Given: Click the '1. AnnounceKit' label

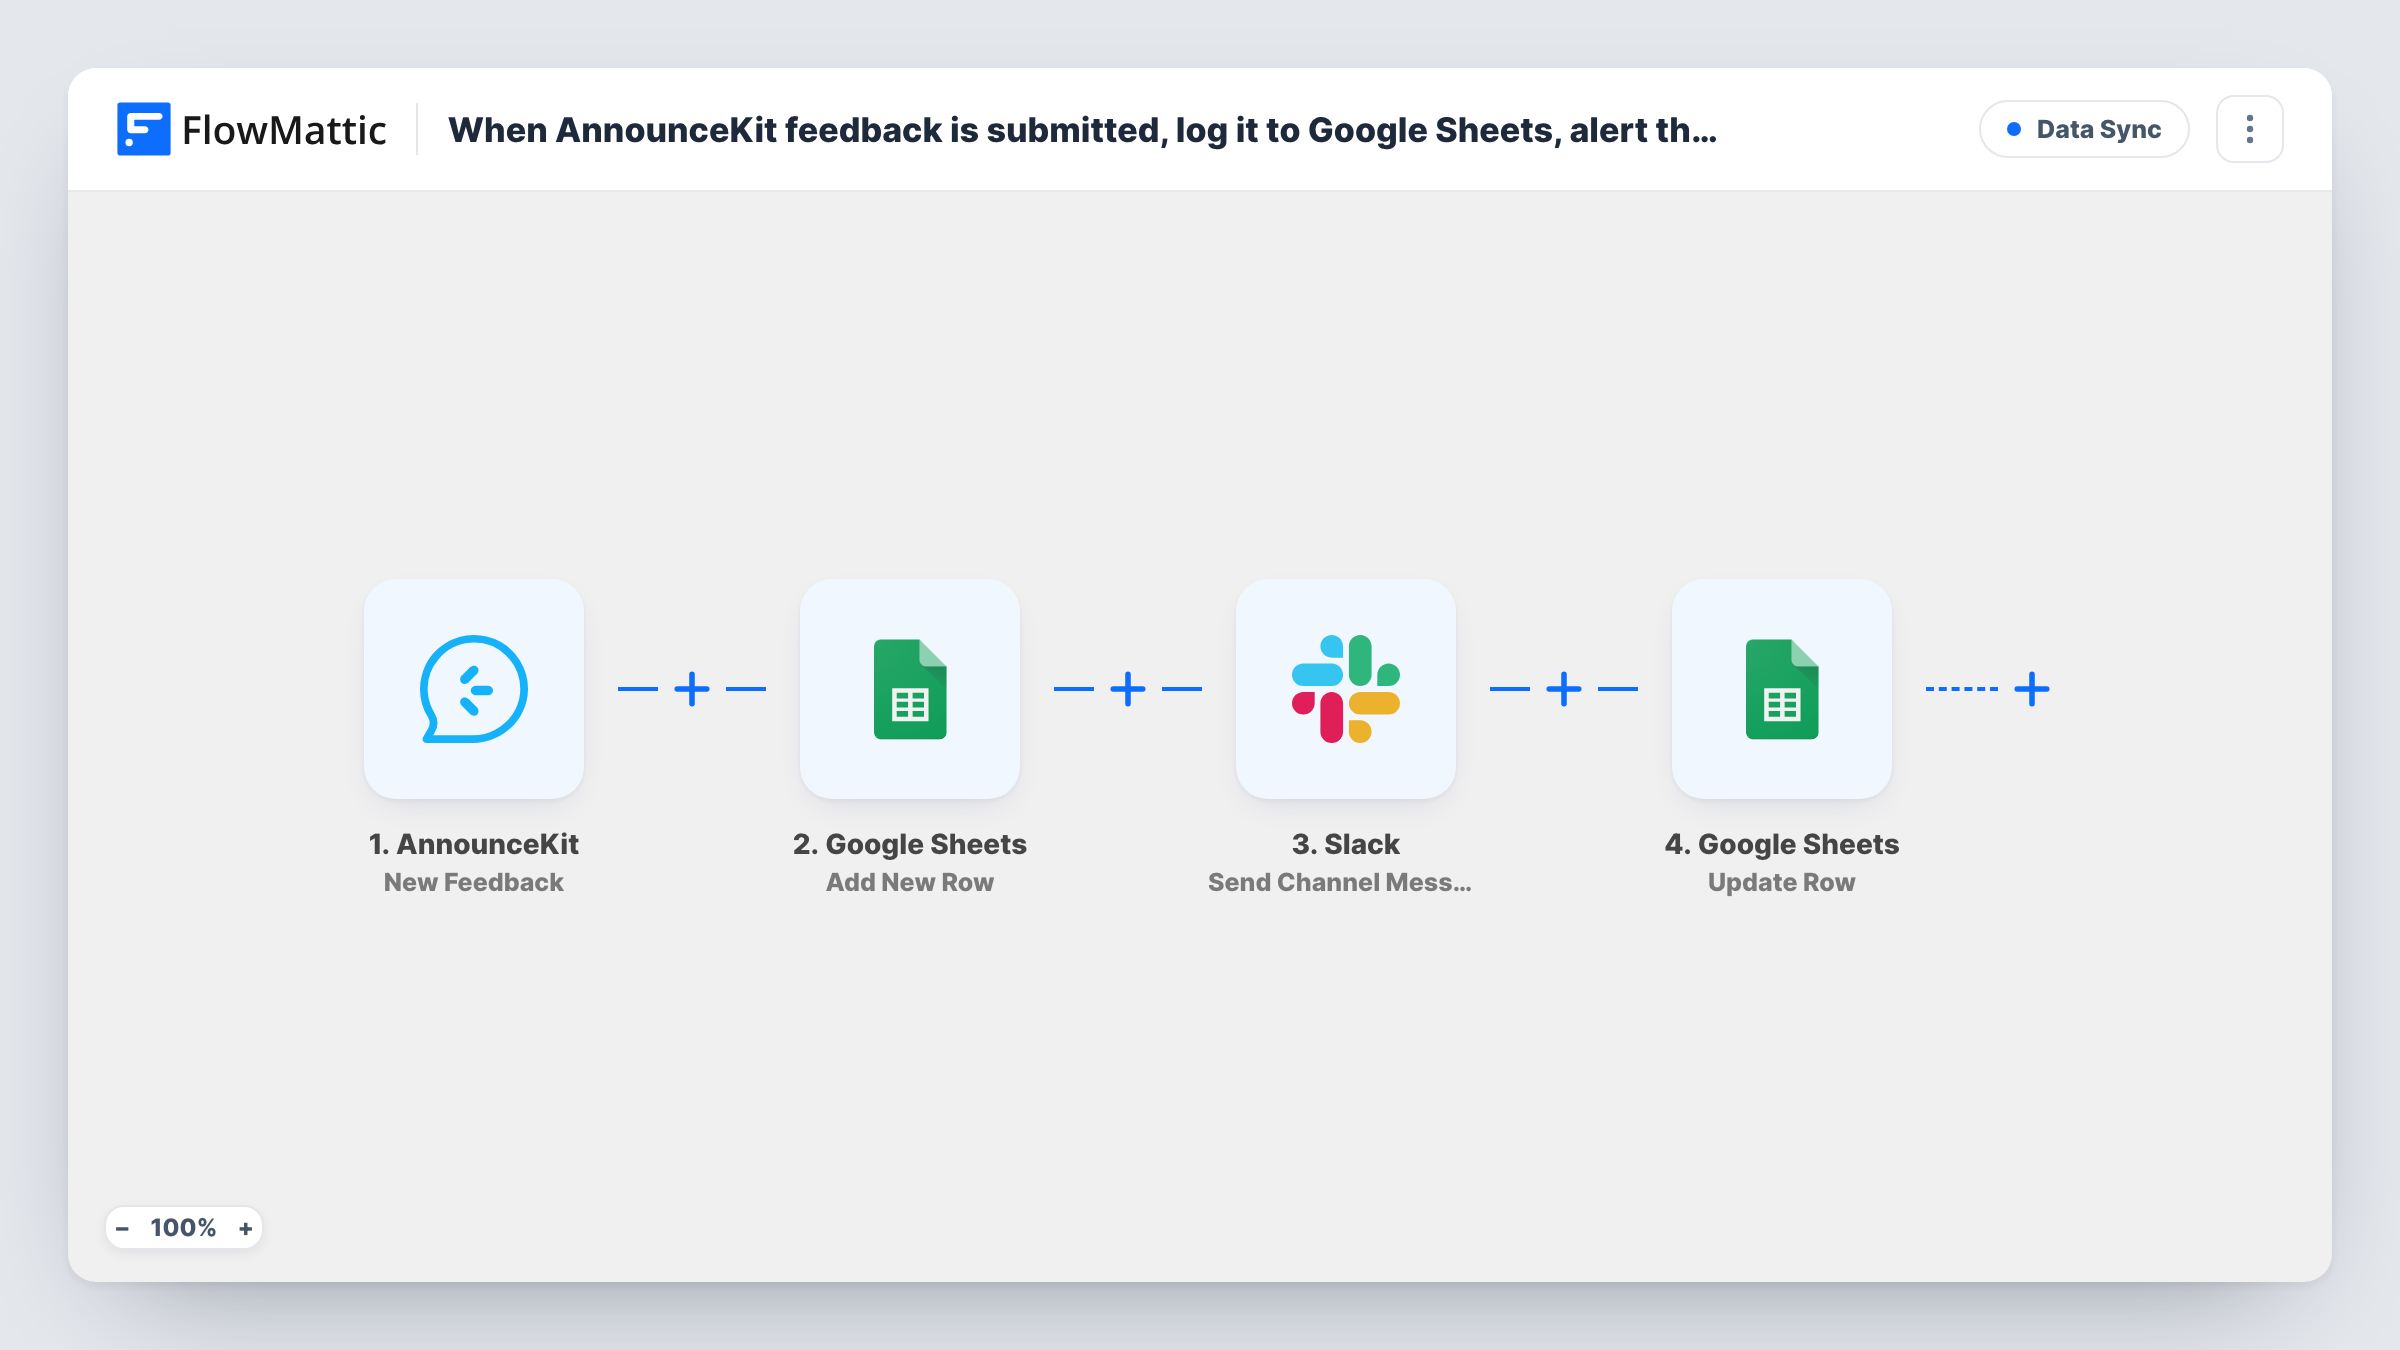Looking at the screenshot, I should click(x=474, y=844).
